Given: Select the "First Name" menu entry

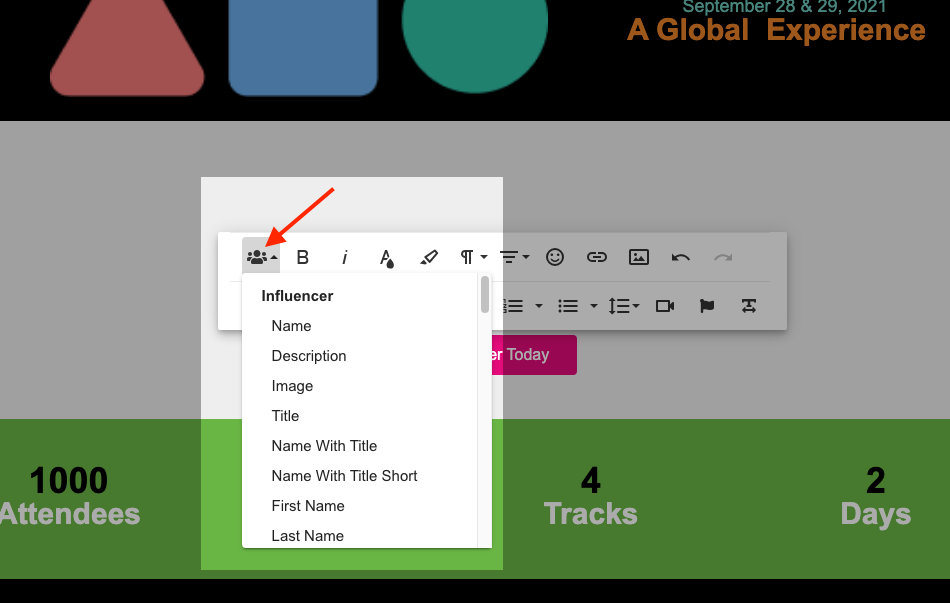Looking at the screenshot, I should pos(308,506).
